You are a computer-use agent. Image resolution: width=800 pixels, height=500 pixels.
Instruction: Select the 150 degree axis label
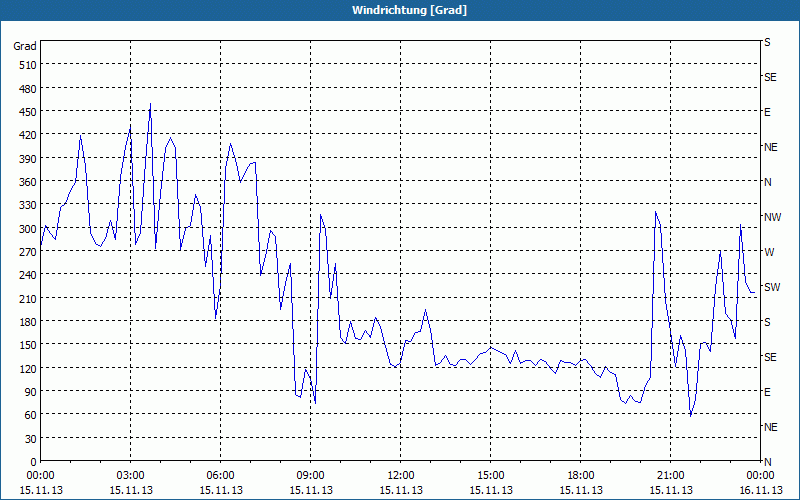pos(29,345)
